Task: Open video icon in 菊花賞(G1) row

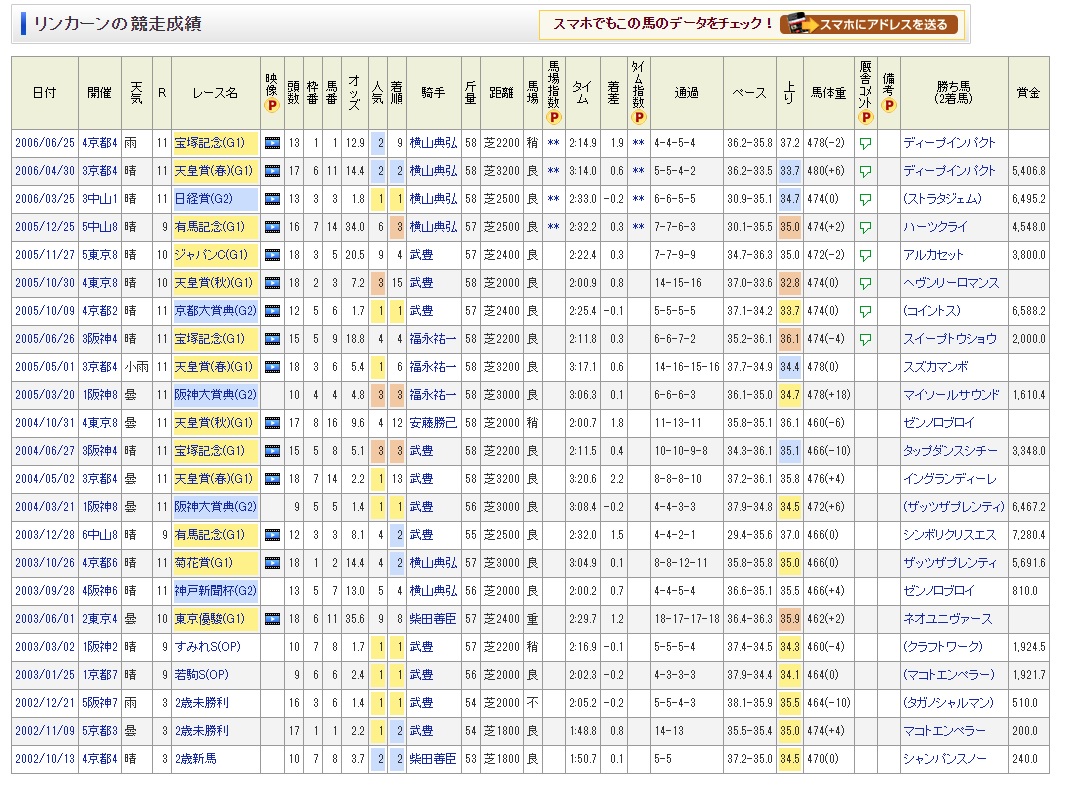Action: click(272, 563)
